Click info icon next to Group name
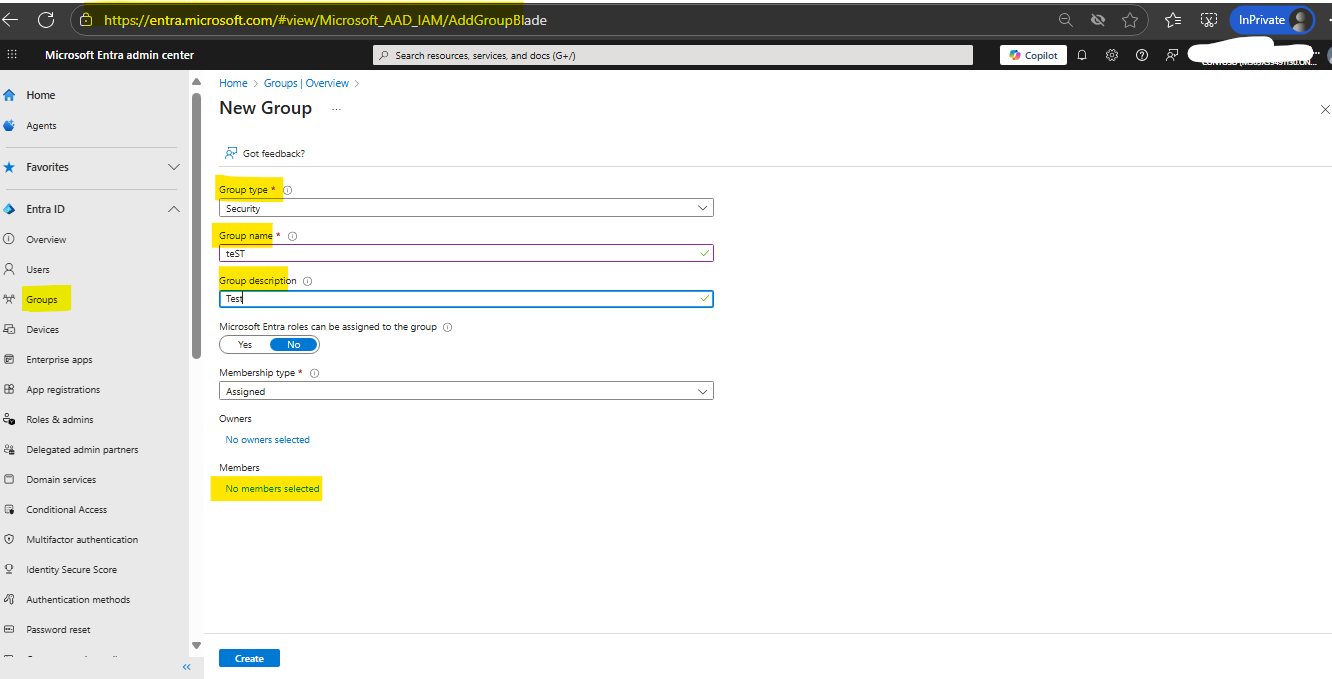The height and width of the screenshot is (679, 1332). click(x=293, y=236)
